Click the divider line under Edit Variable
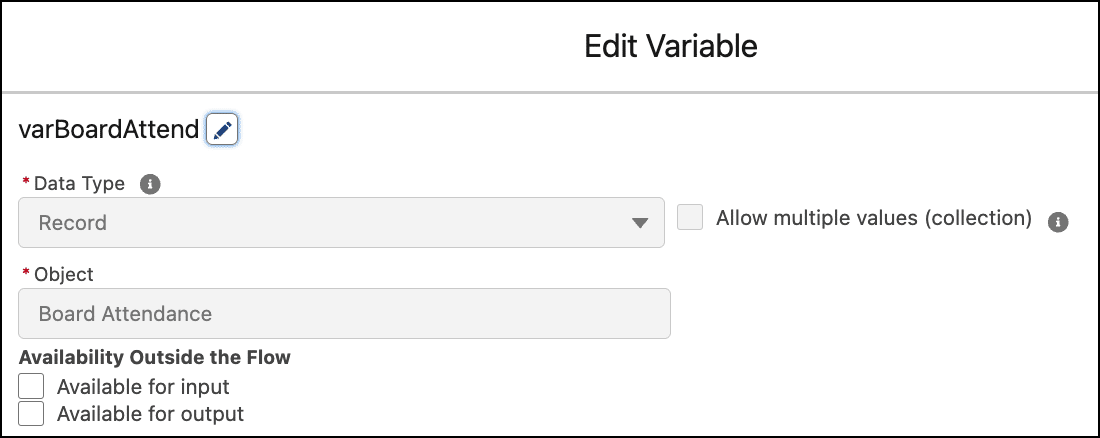 (x=550, y=92)
